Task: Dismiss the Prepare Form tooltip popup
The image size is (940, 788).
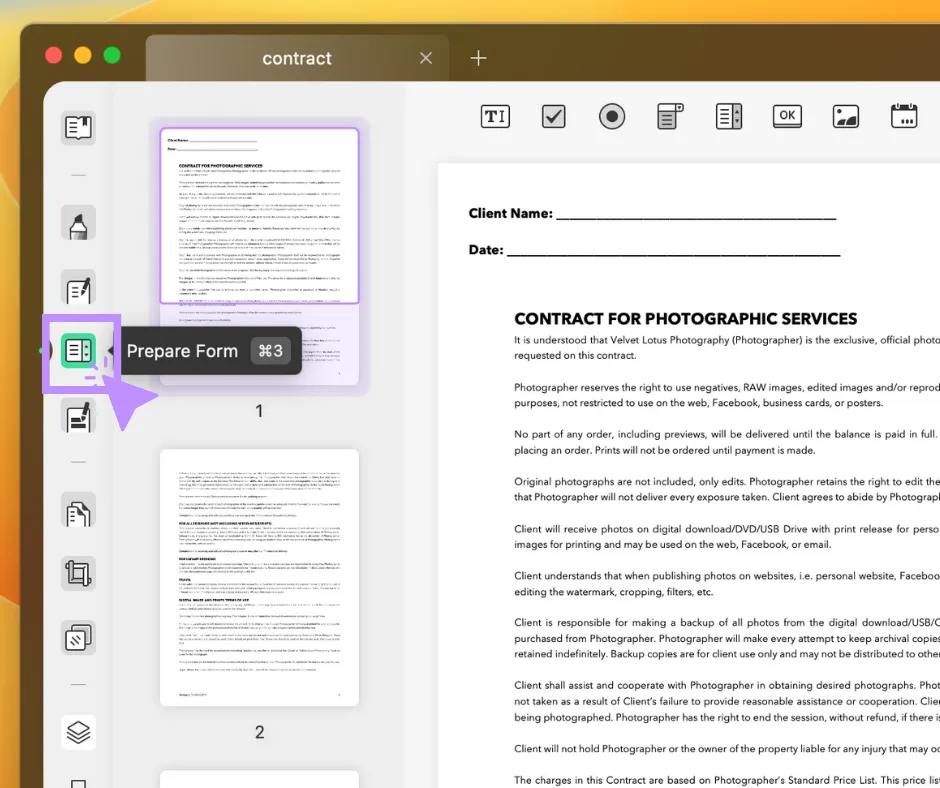Action: (x=210, y=351)
